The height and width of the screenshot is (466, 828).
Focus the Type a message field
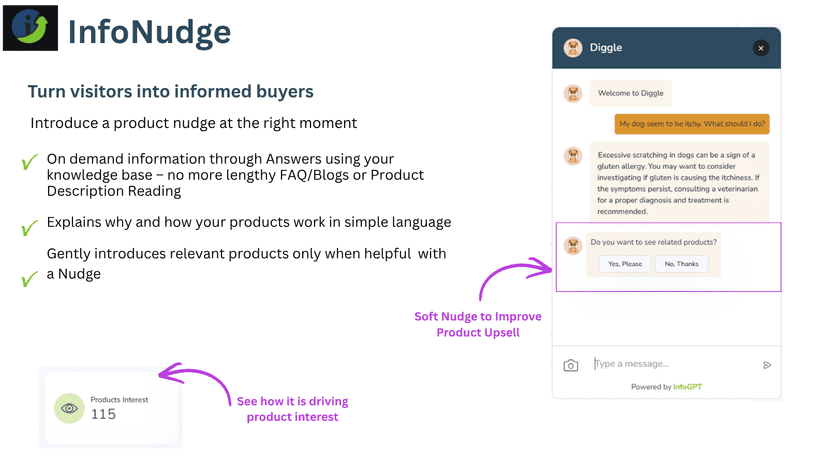673,364
